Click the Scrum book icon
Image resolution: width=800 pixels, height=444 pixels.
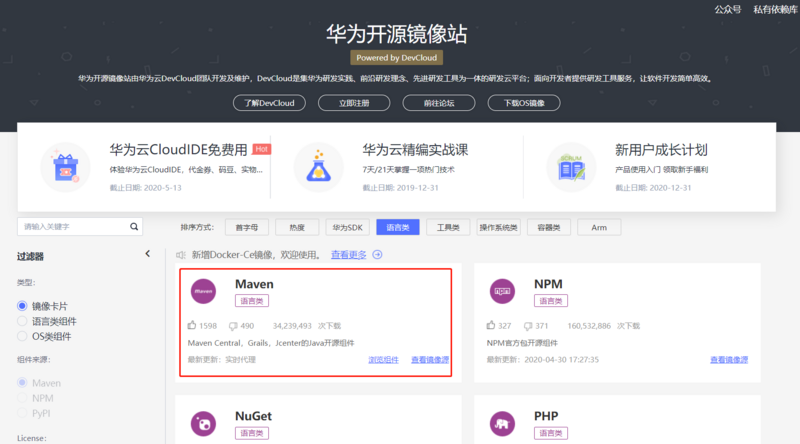pos(571,167)
